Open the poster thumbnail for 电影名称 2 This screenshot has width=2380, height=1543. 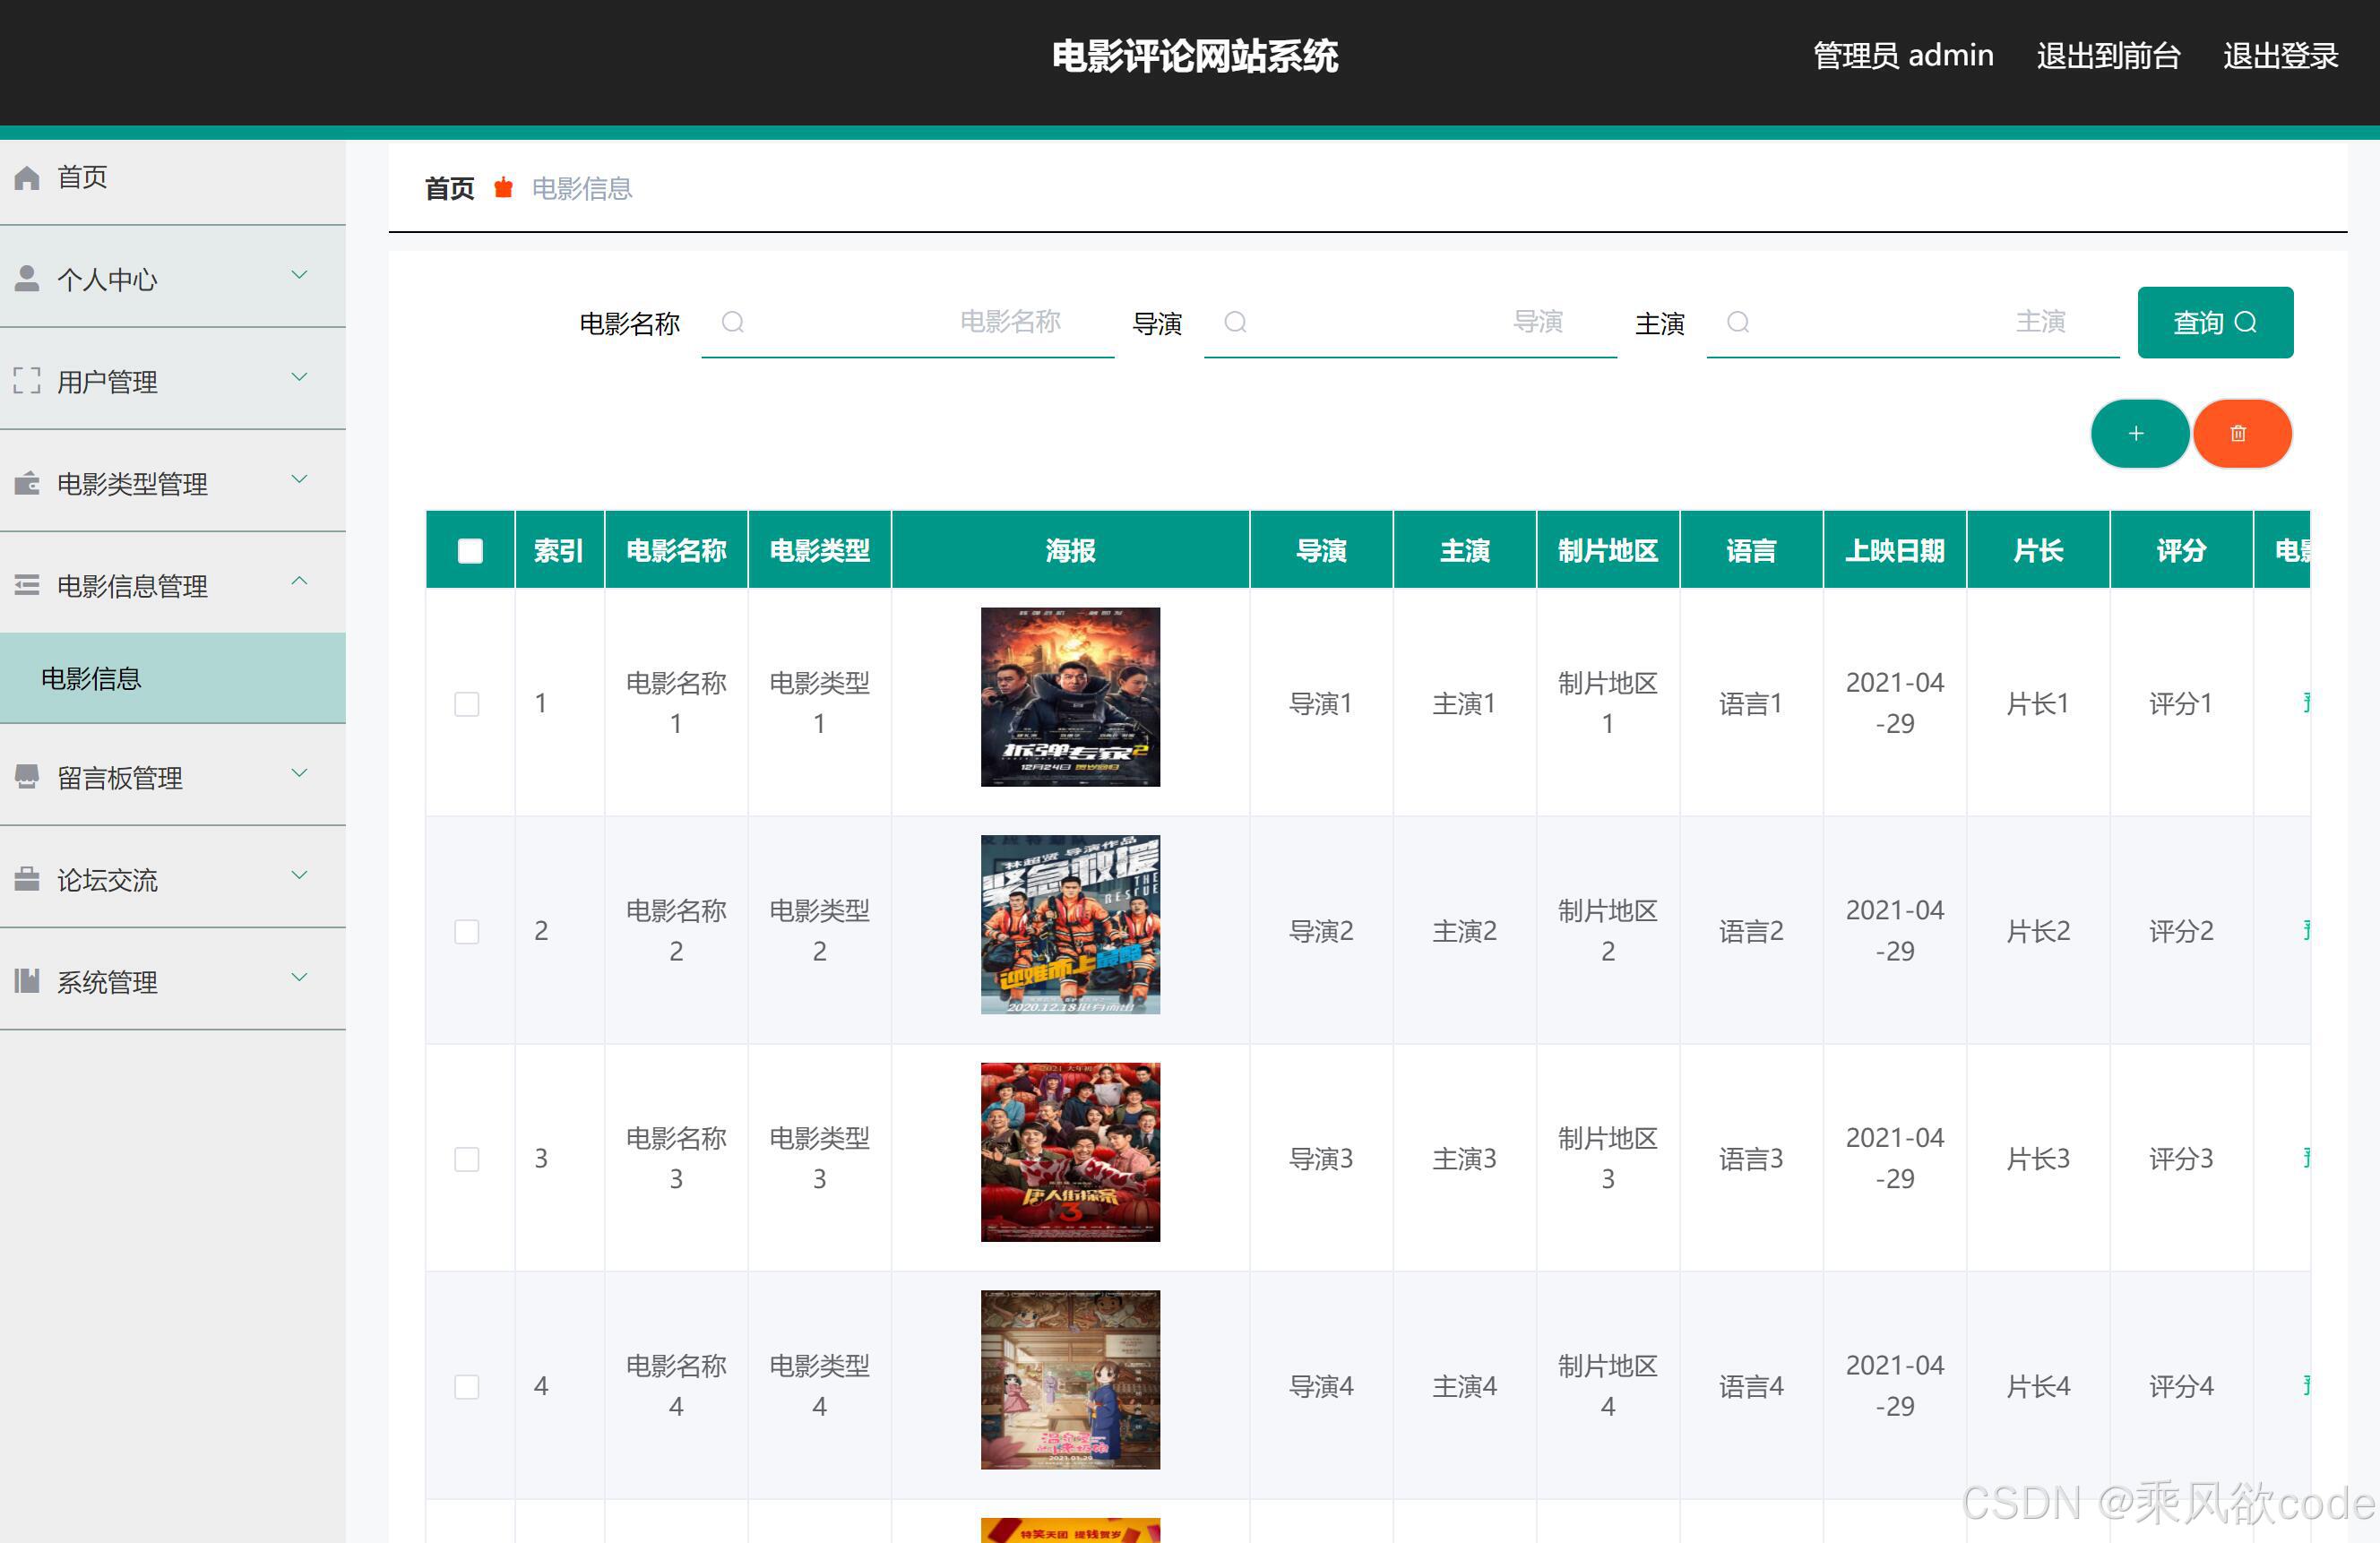pos(1070,925)
